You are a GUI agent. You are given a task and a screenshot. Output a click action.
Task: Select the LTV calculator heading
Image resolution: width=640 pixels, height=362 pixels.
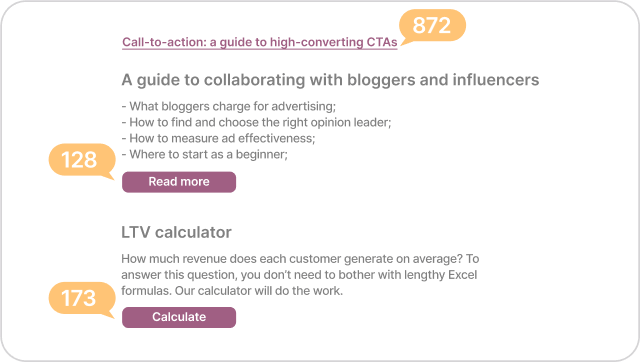176,232
